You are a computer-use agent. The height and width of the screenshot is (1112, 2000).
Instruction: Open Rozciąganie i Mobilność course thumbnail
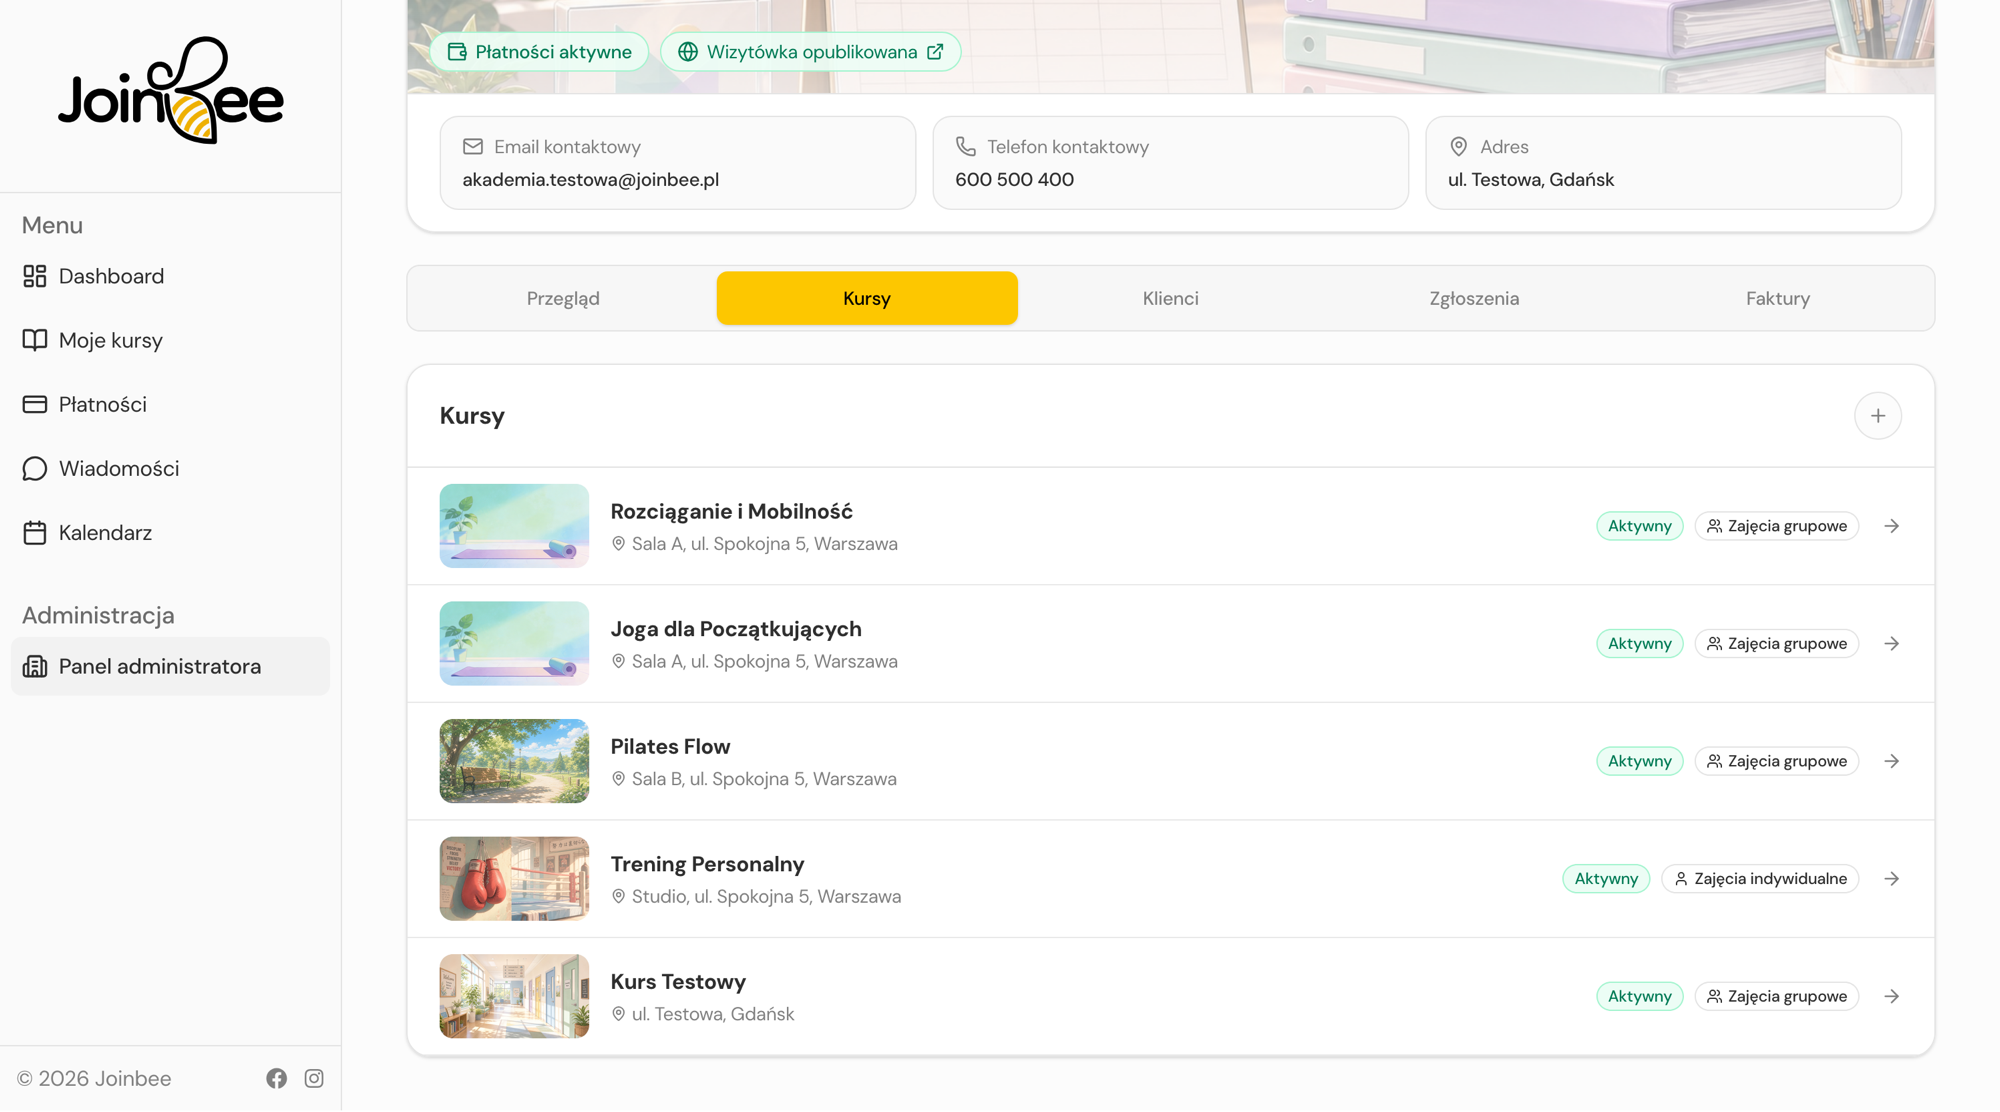(x=514, y=526)
